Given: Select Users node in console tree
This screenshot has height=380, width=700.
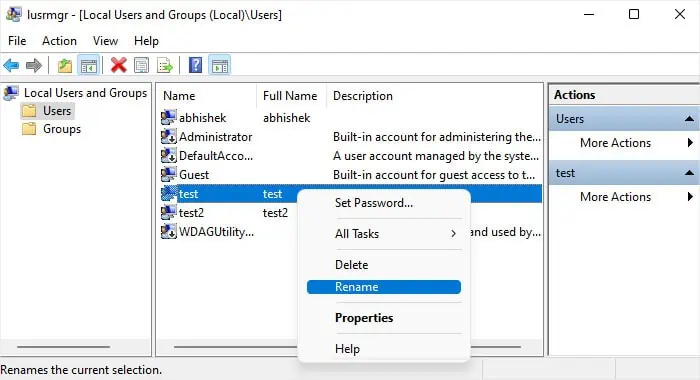Looking at the screenshot, I should pyautogui.click(x=57, y=111).
